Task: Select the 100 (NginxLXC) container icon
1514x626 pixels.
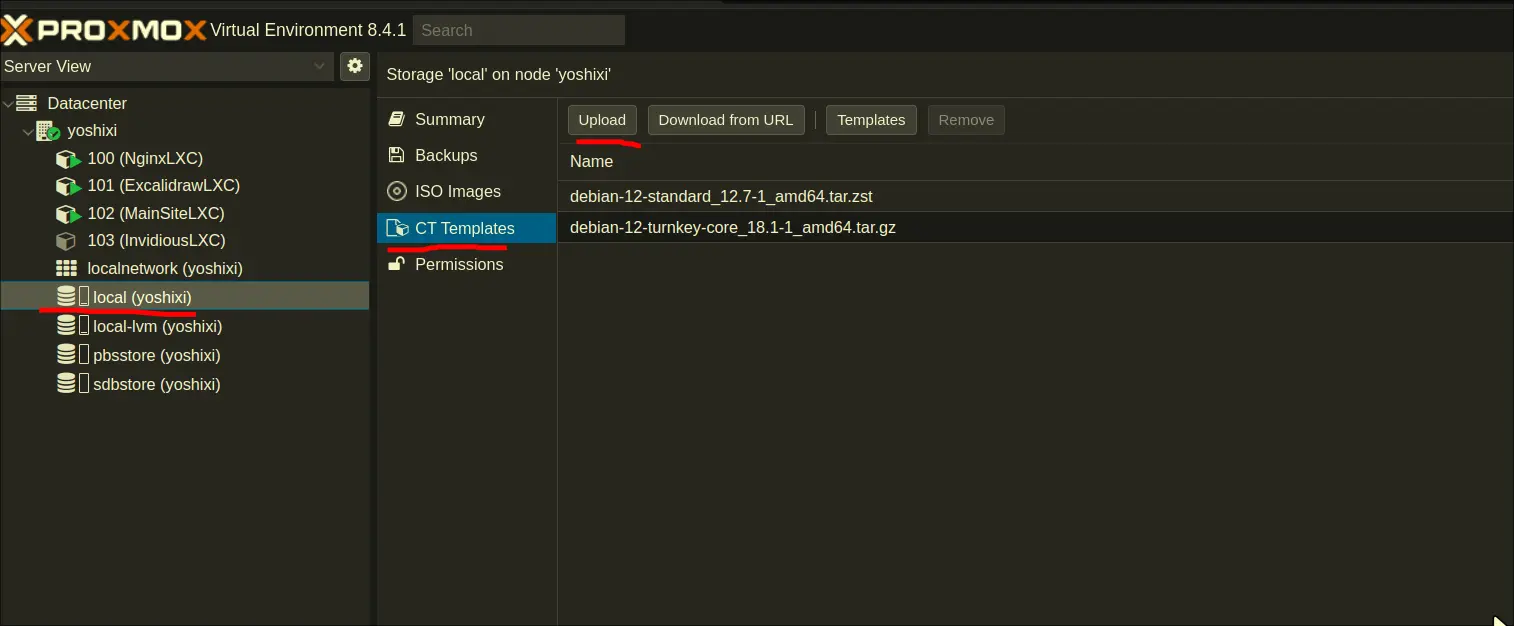Action: click(68, 159)
